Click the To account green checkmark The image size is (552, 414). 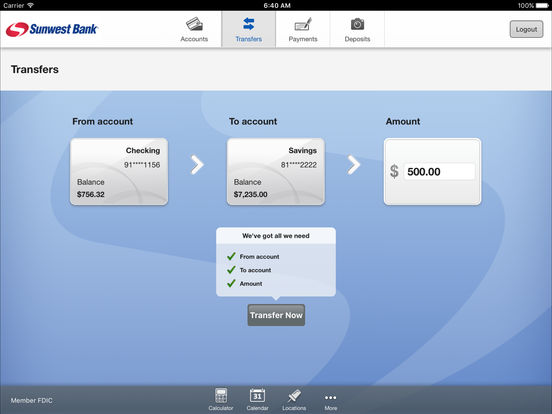[x=231, y=270]
